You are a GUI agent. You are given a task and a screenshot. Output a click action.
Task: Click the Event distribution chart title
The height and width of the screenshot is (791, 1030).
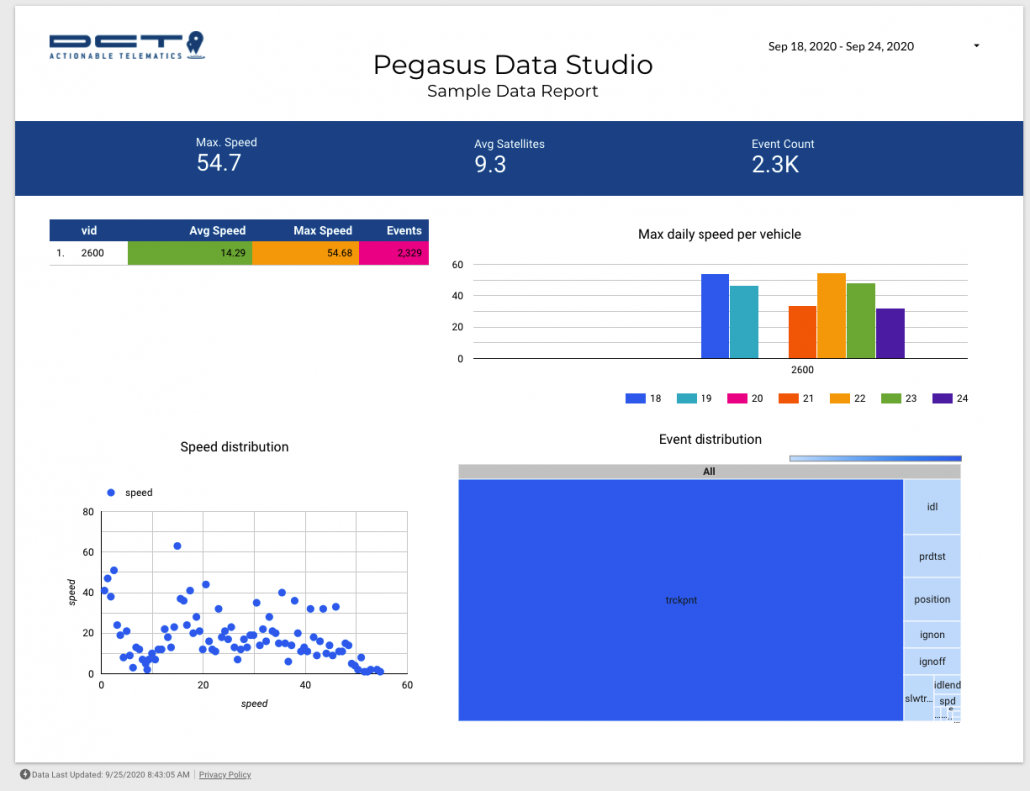click(x=710, y=440)
